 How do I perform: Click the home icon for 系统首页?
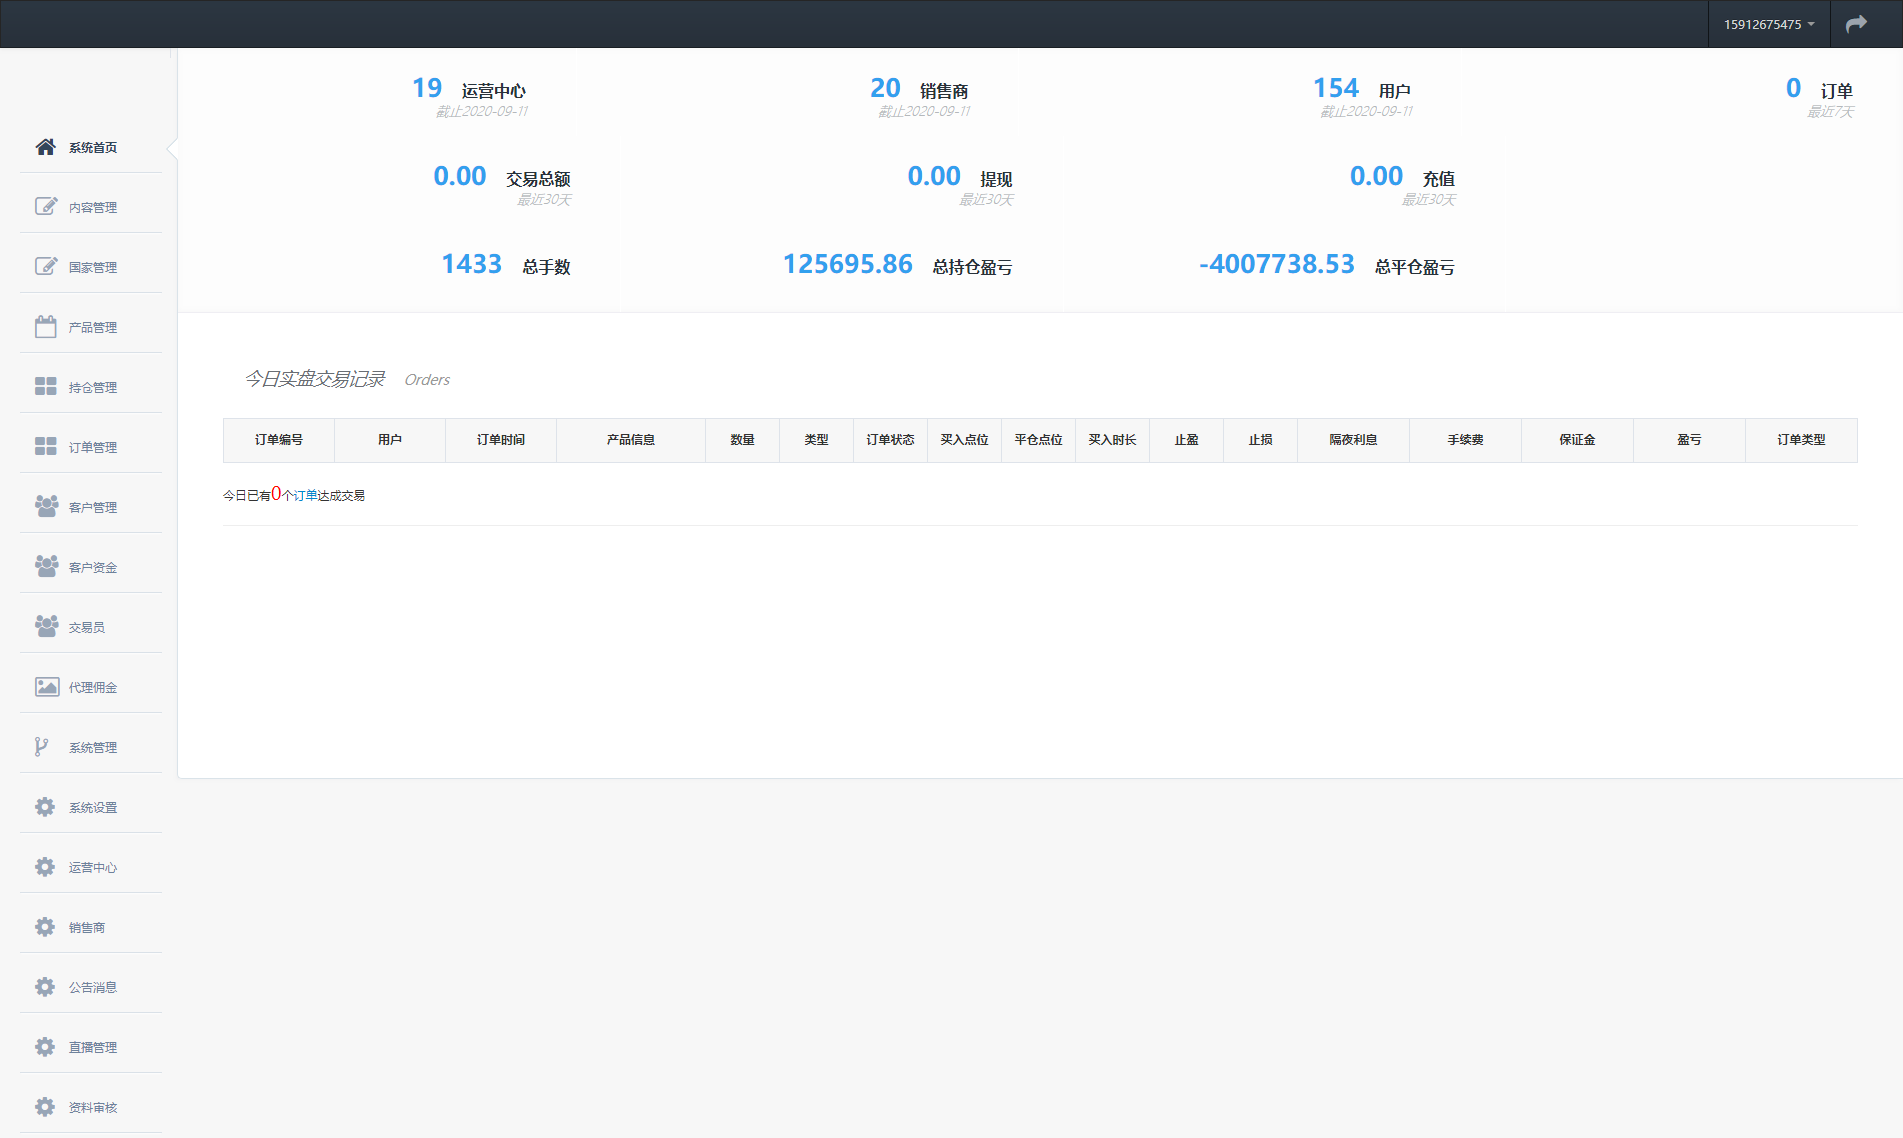(x=45, y=147)
